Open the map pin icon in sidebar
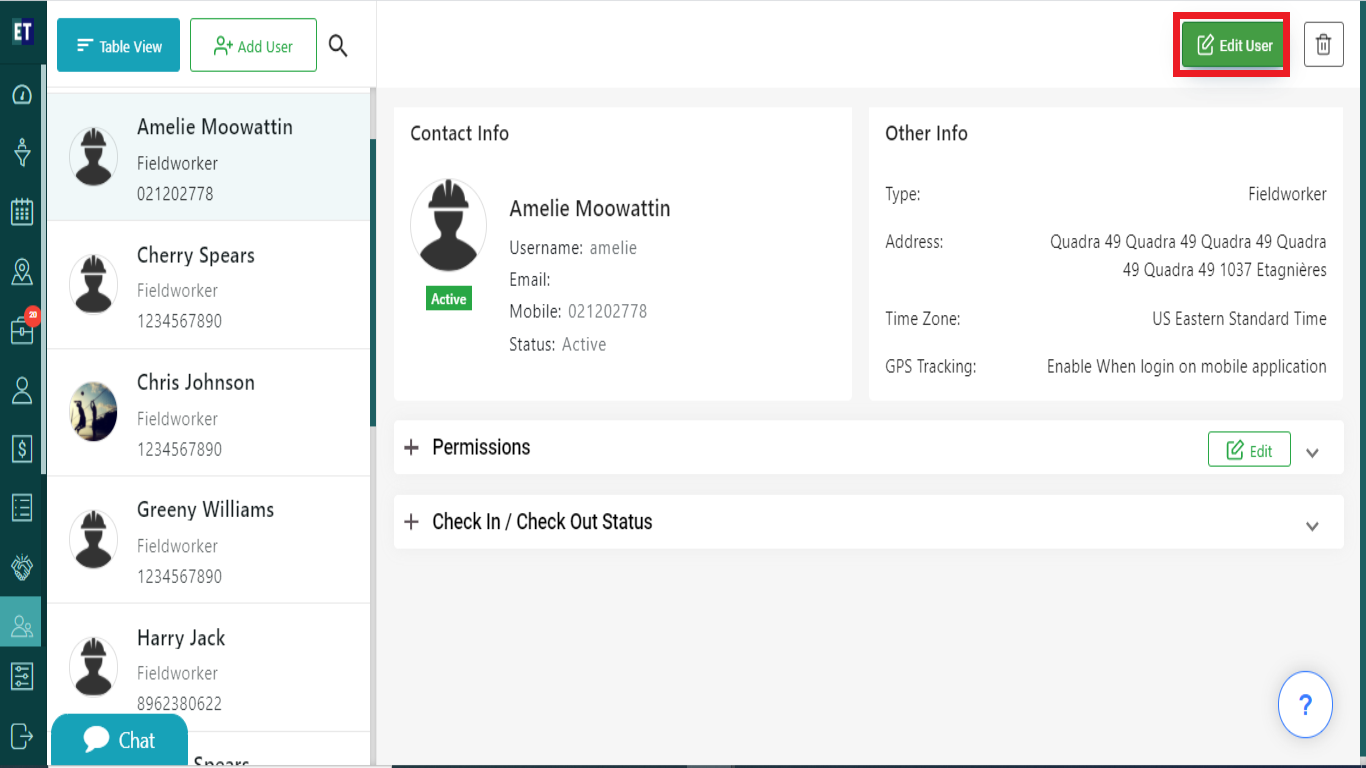Image resolution: width=1366 pixels, height=768 pixels. pos(22,271)
